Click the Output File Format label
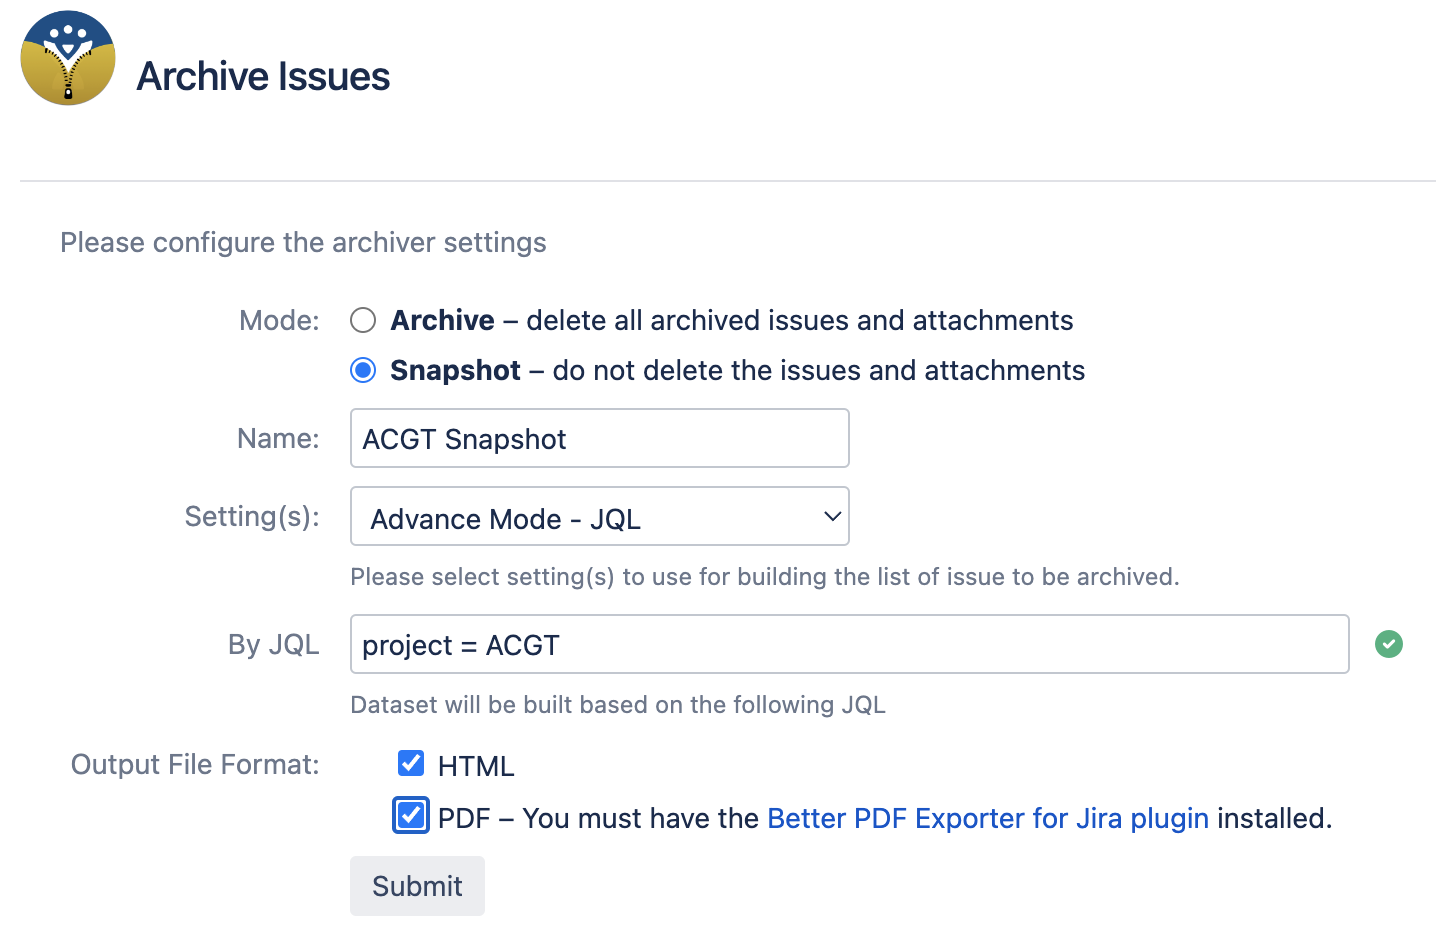This screenshot has height=940, width=1436. point(194,764)
